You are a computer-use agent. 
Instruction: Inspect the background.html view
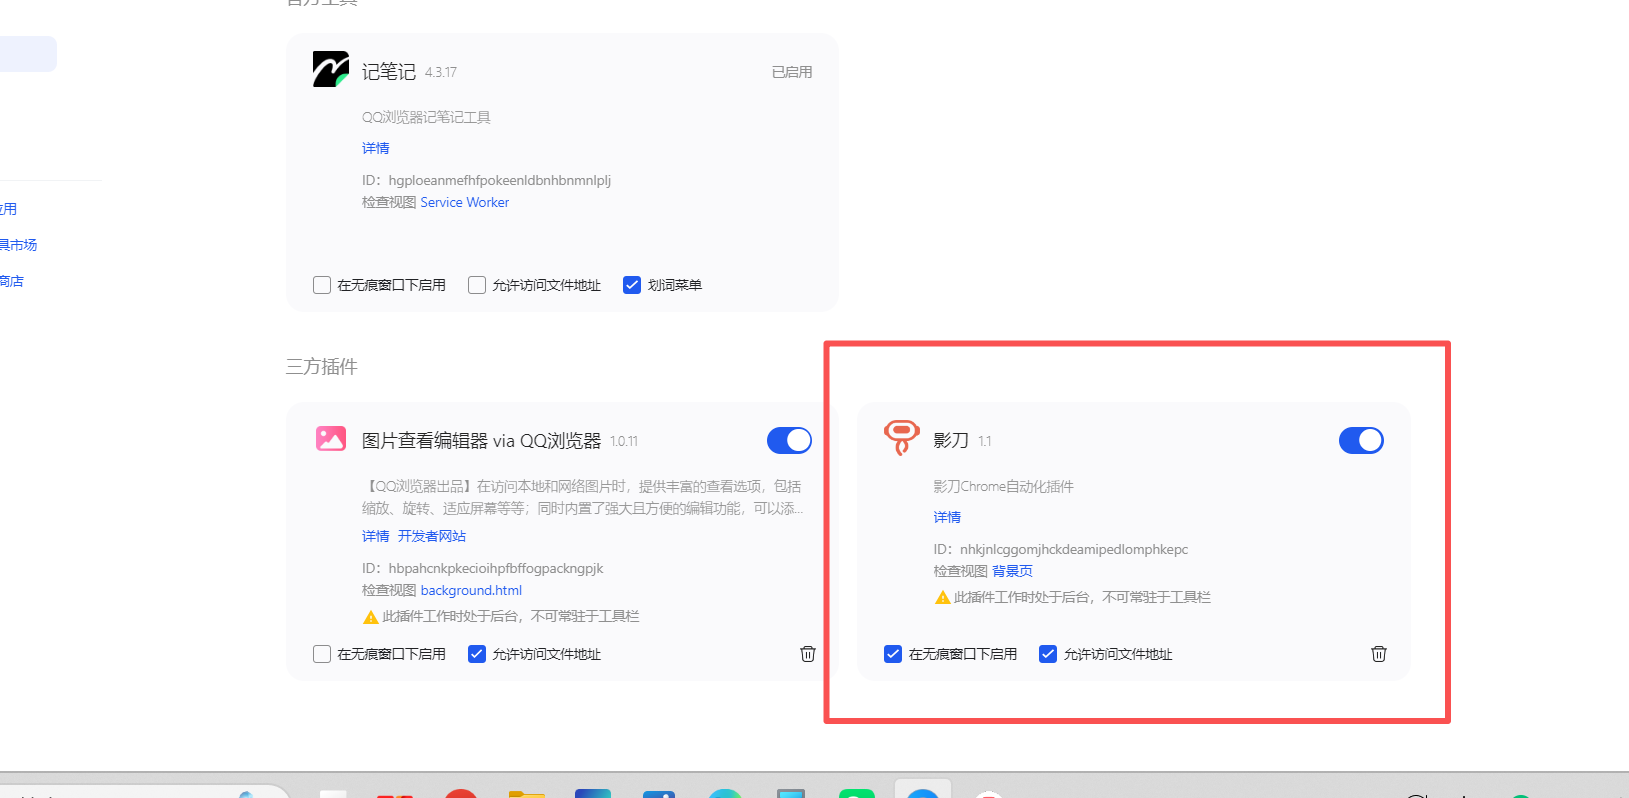[471, 590]
